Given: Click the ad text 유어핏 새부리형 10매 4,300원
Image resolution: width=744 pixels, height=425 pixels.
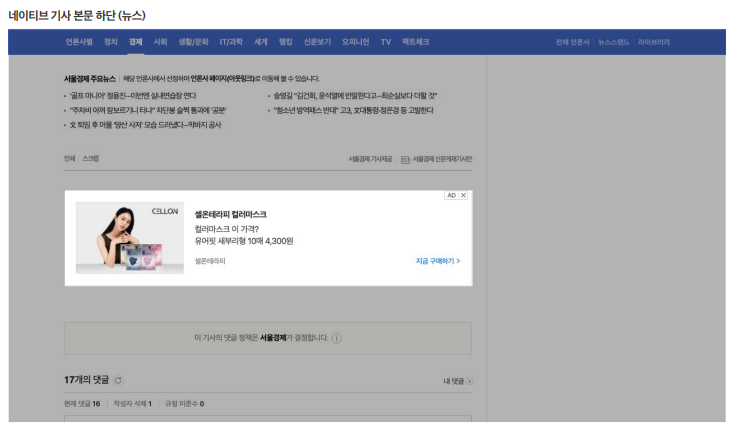Looking at the screenshot, I should [x=244, y=241].
